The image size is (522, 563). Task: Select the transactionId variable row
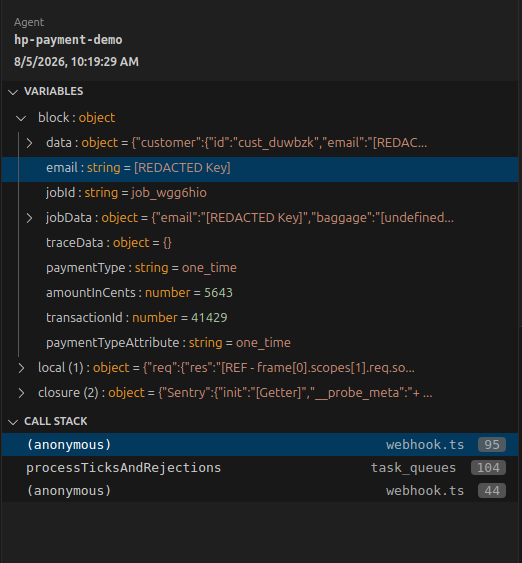click(x=260, y=318)
